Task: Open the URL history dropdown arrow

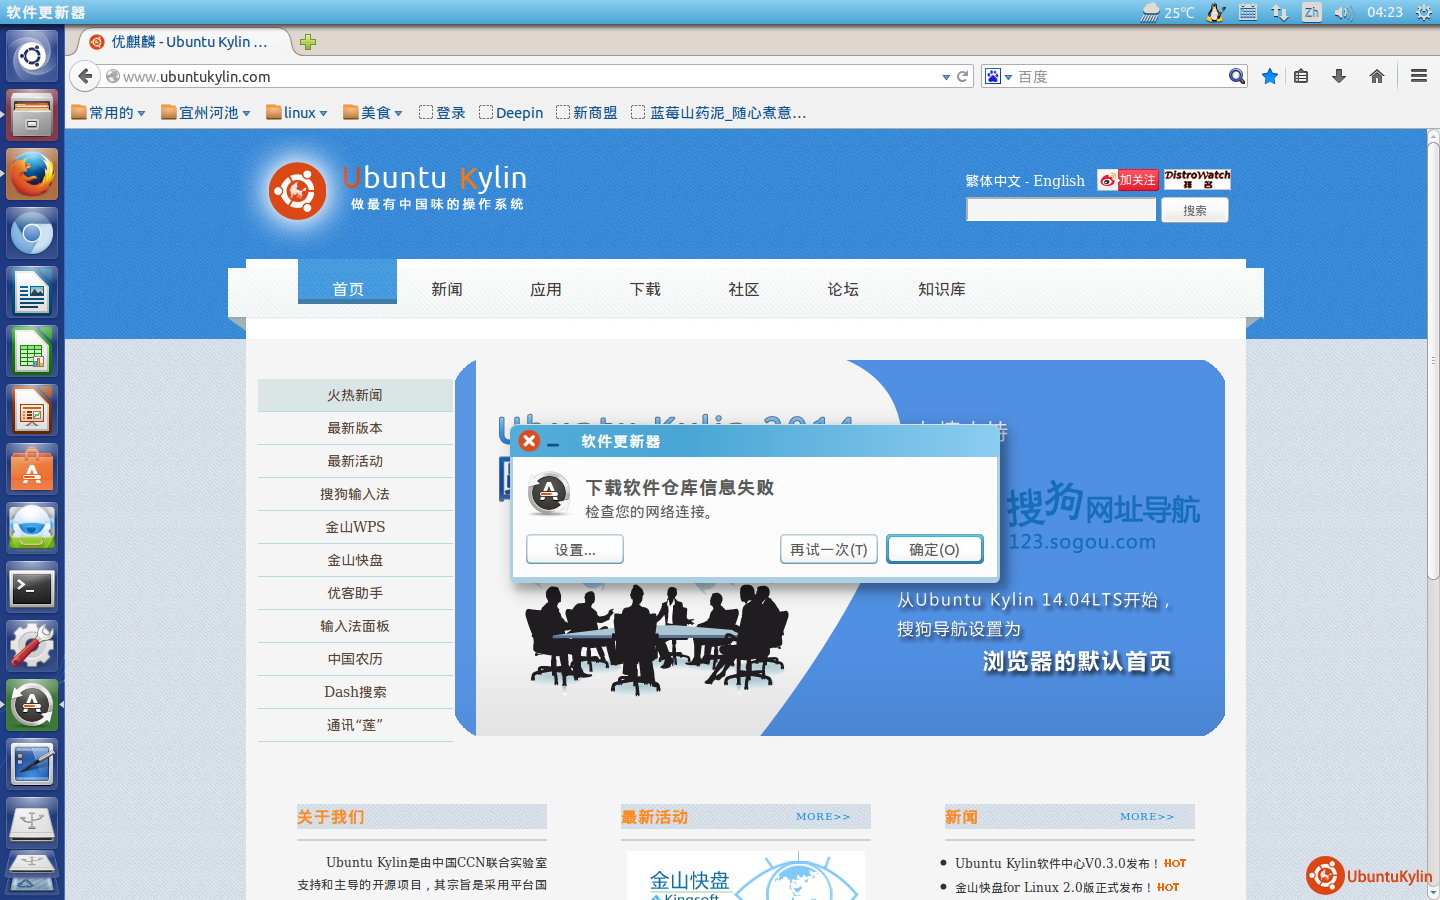Action: (946, 77)
